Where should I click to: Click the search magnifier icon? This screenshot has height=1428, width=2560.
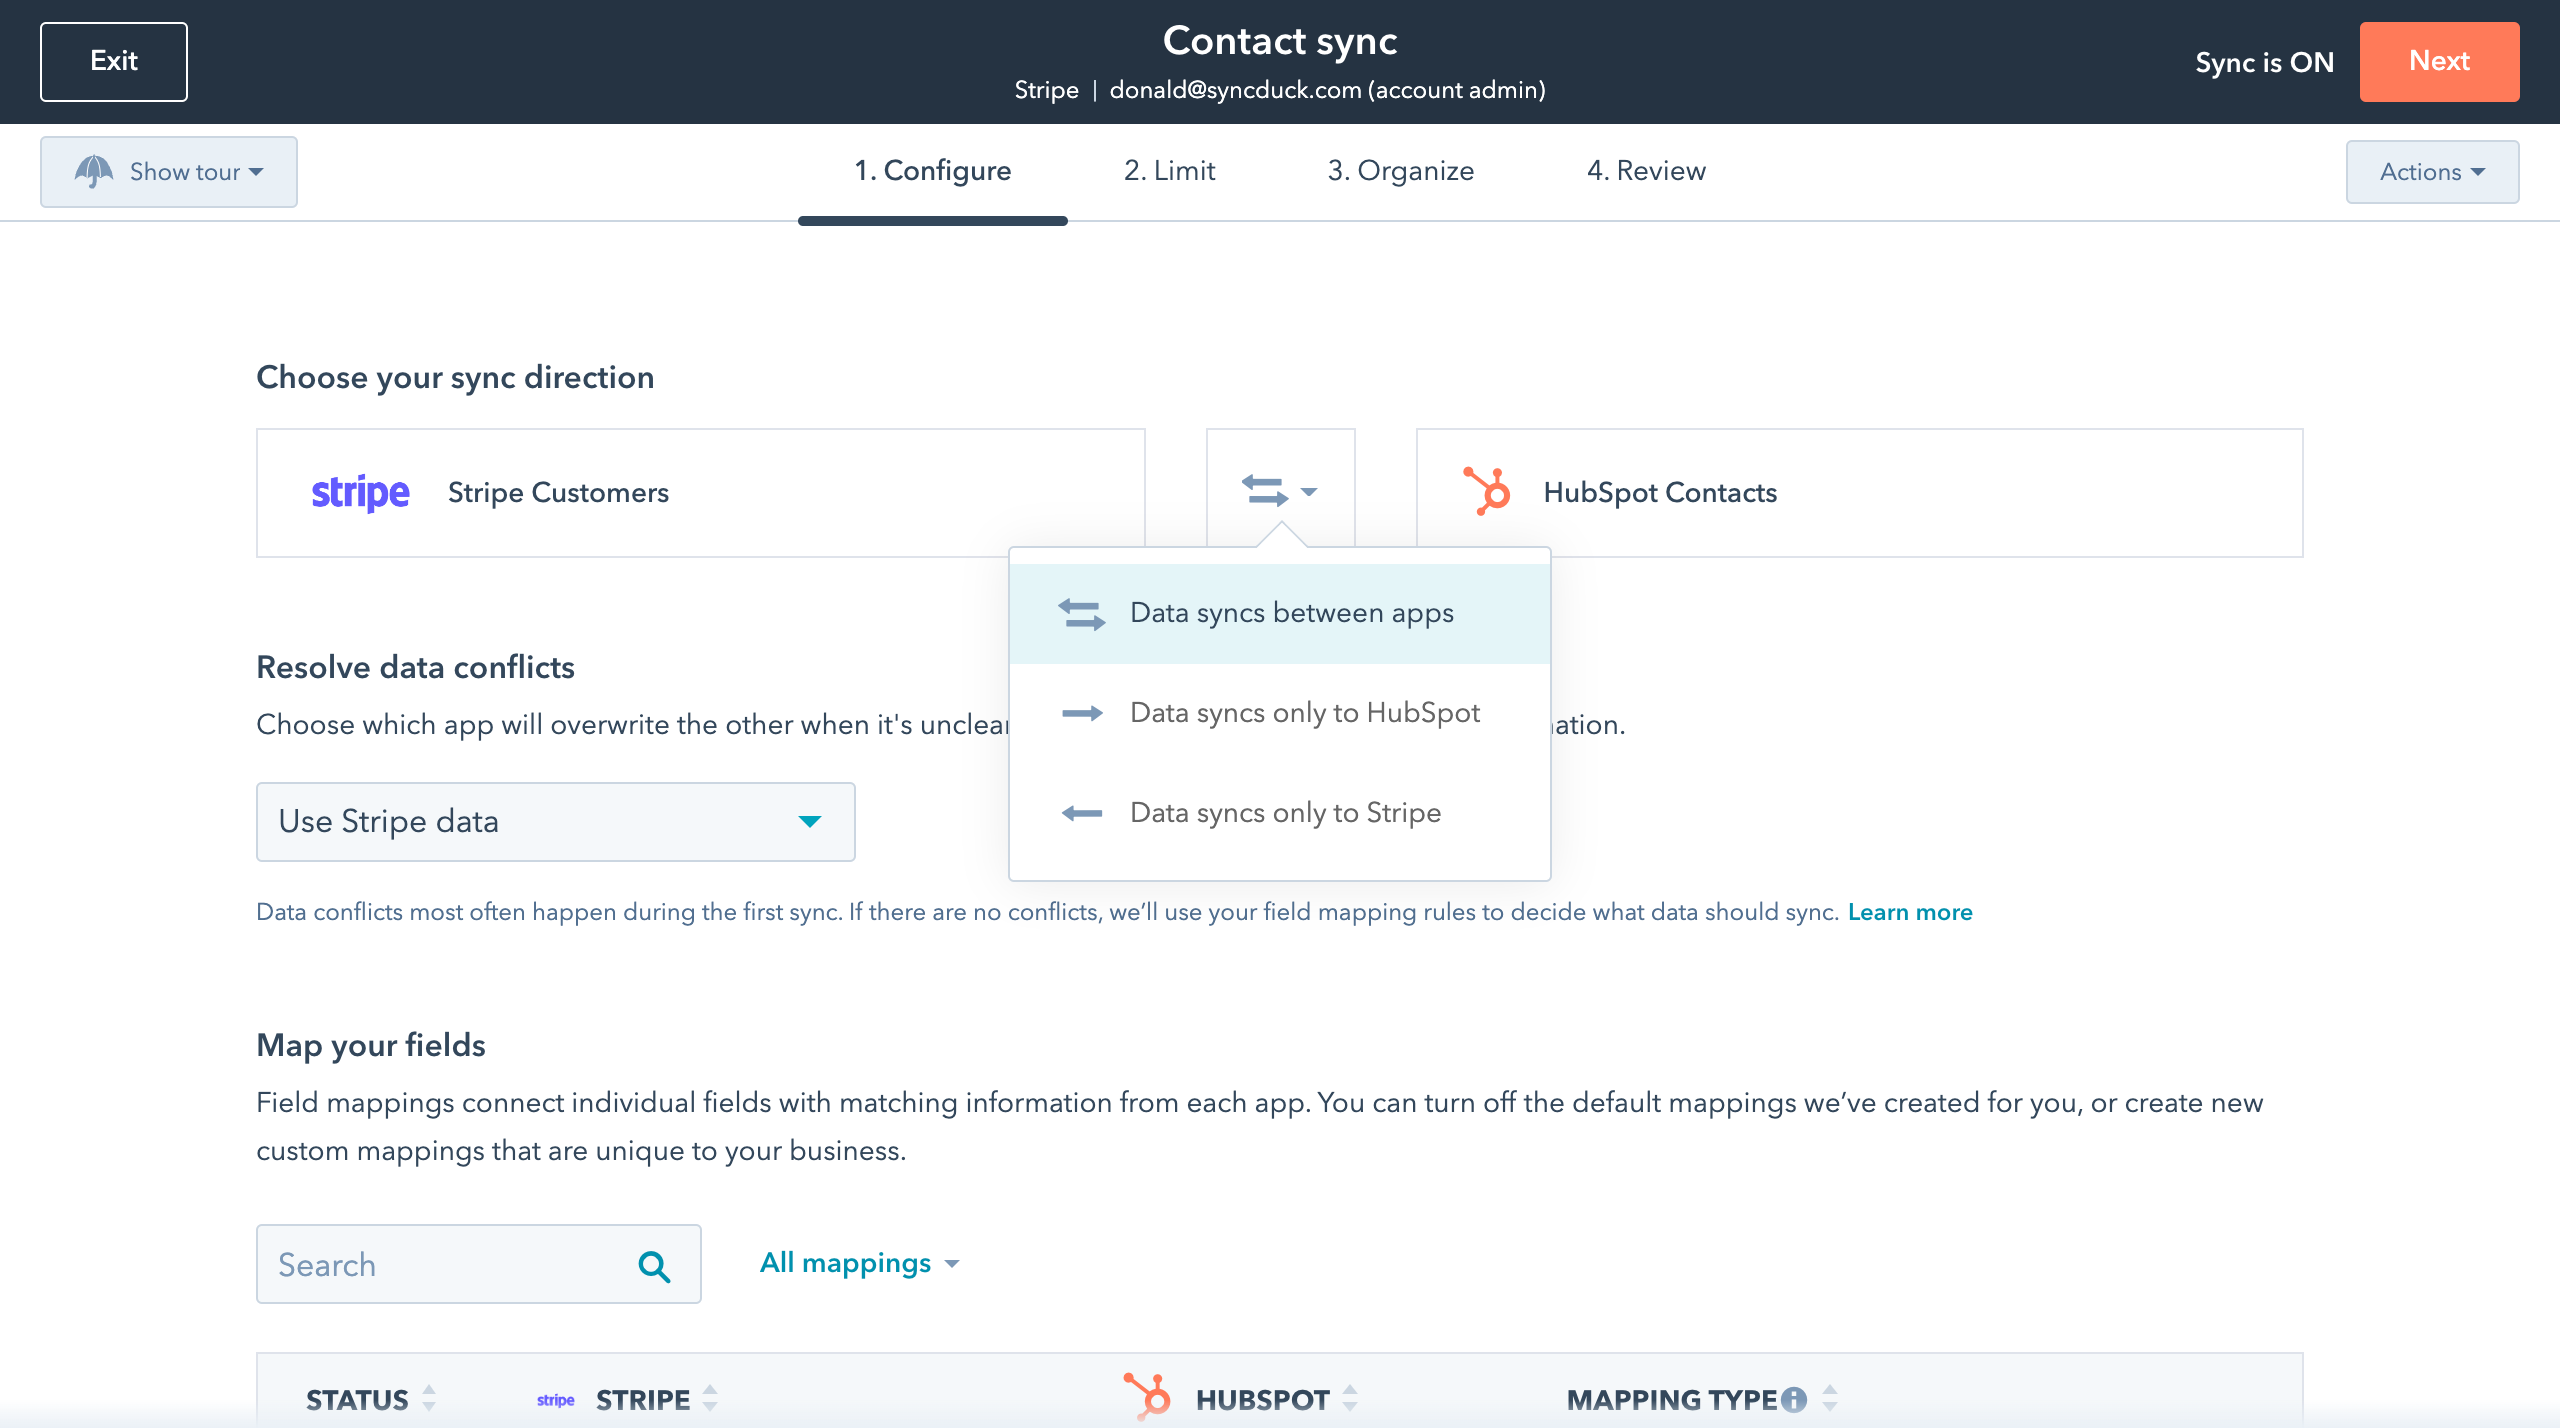click(655, 1264)
